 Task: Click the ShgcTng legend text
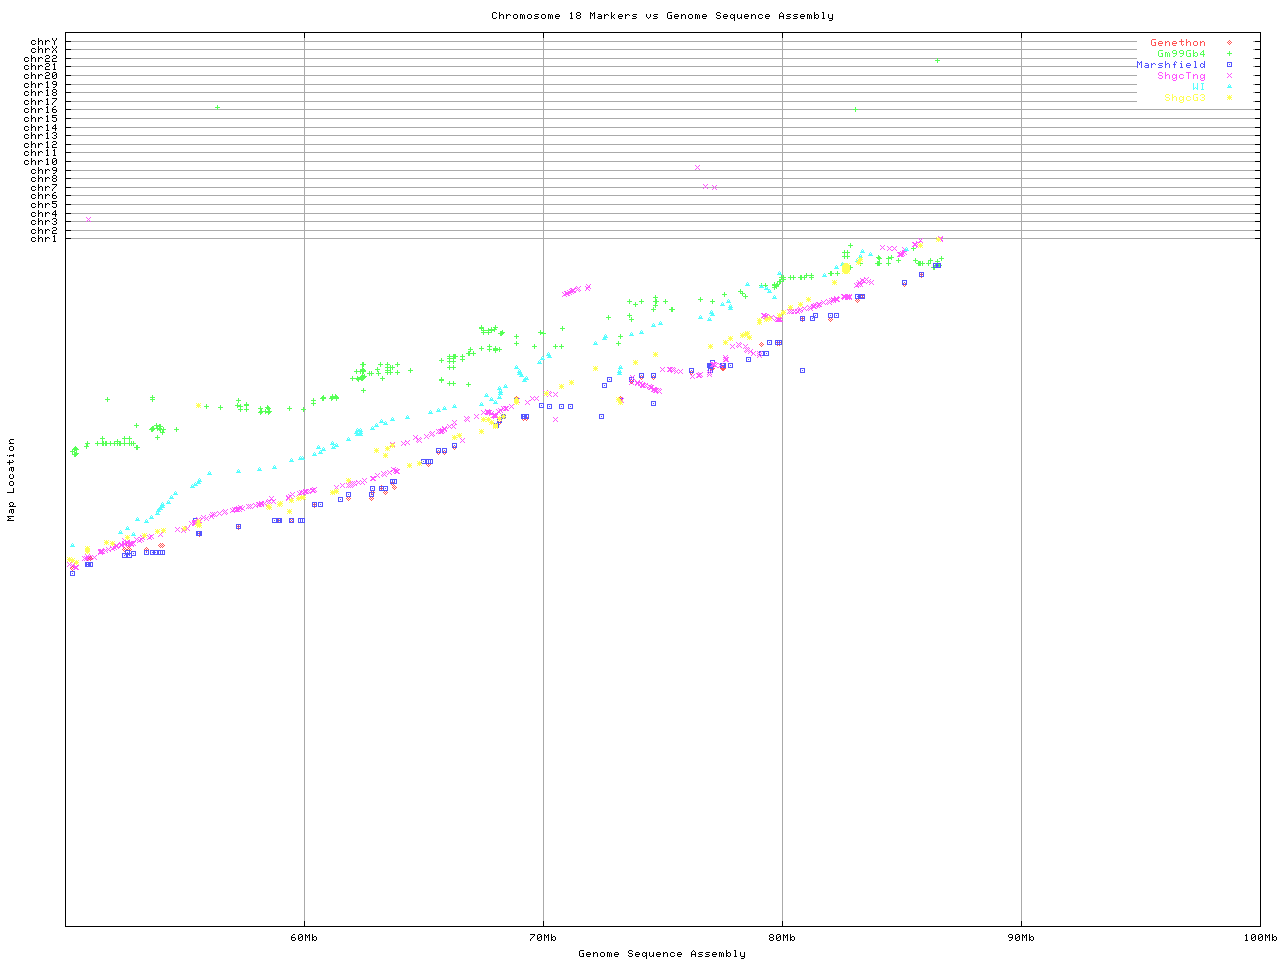(1180, 76)
